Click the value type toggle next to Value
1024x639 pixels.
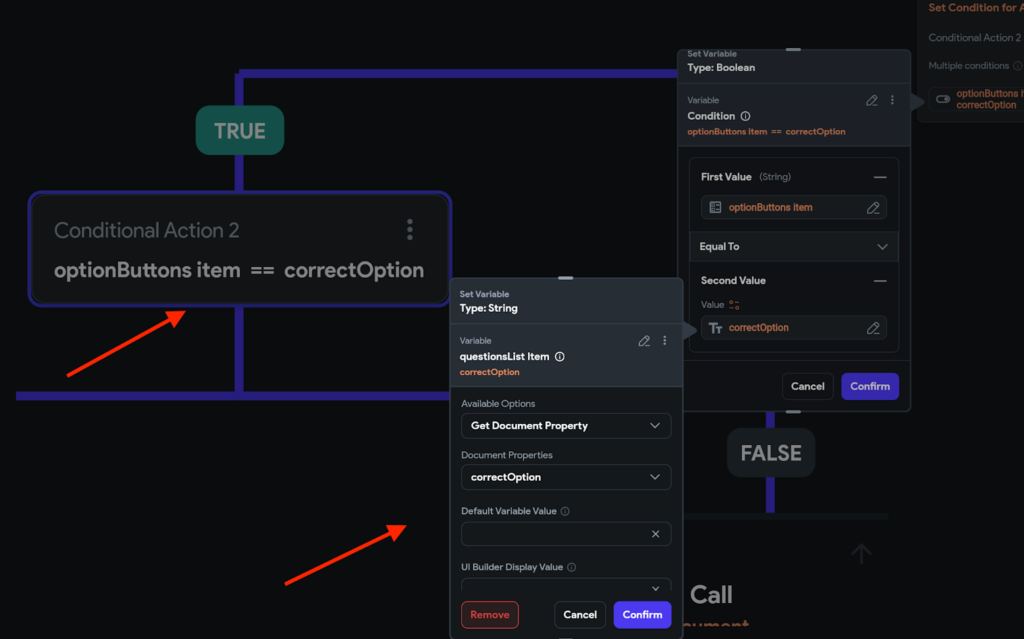[x=735, y=304]
